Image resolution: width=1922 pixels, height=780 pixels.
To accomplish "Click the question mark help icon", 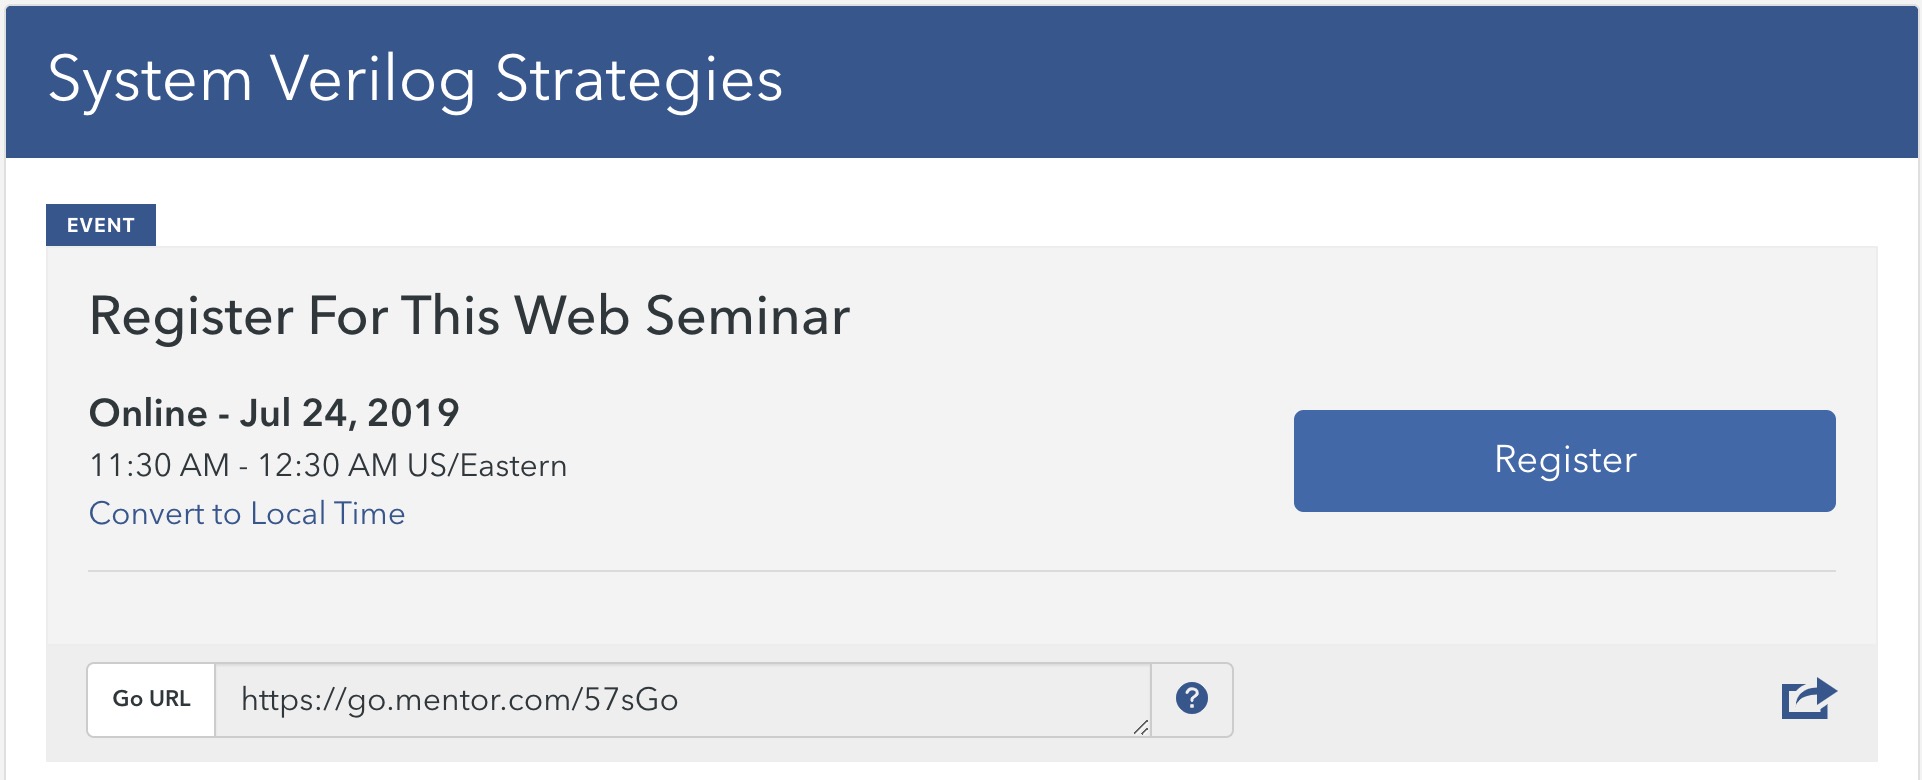I will [x=1191, y=698].
